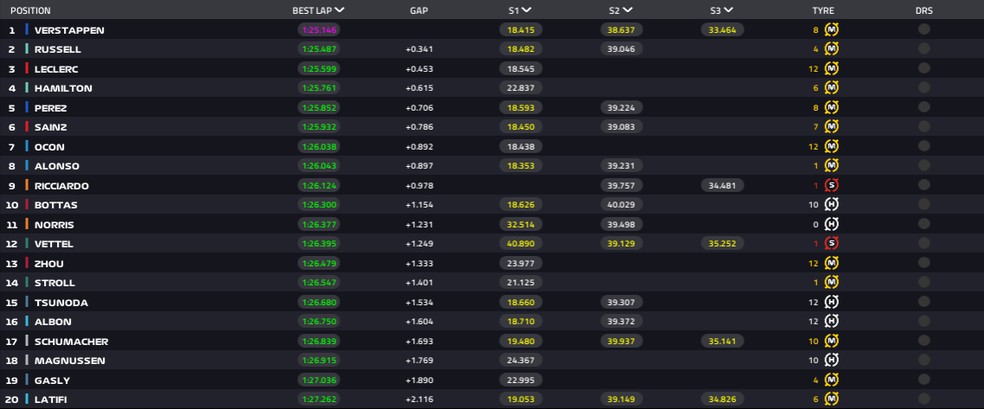Expand the S3 sector dropdown chevron

tap(727, 10)
